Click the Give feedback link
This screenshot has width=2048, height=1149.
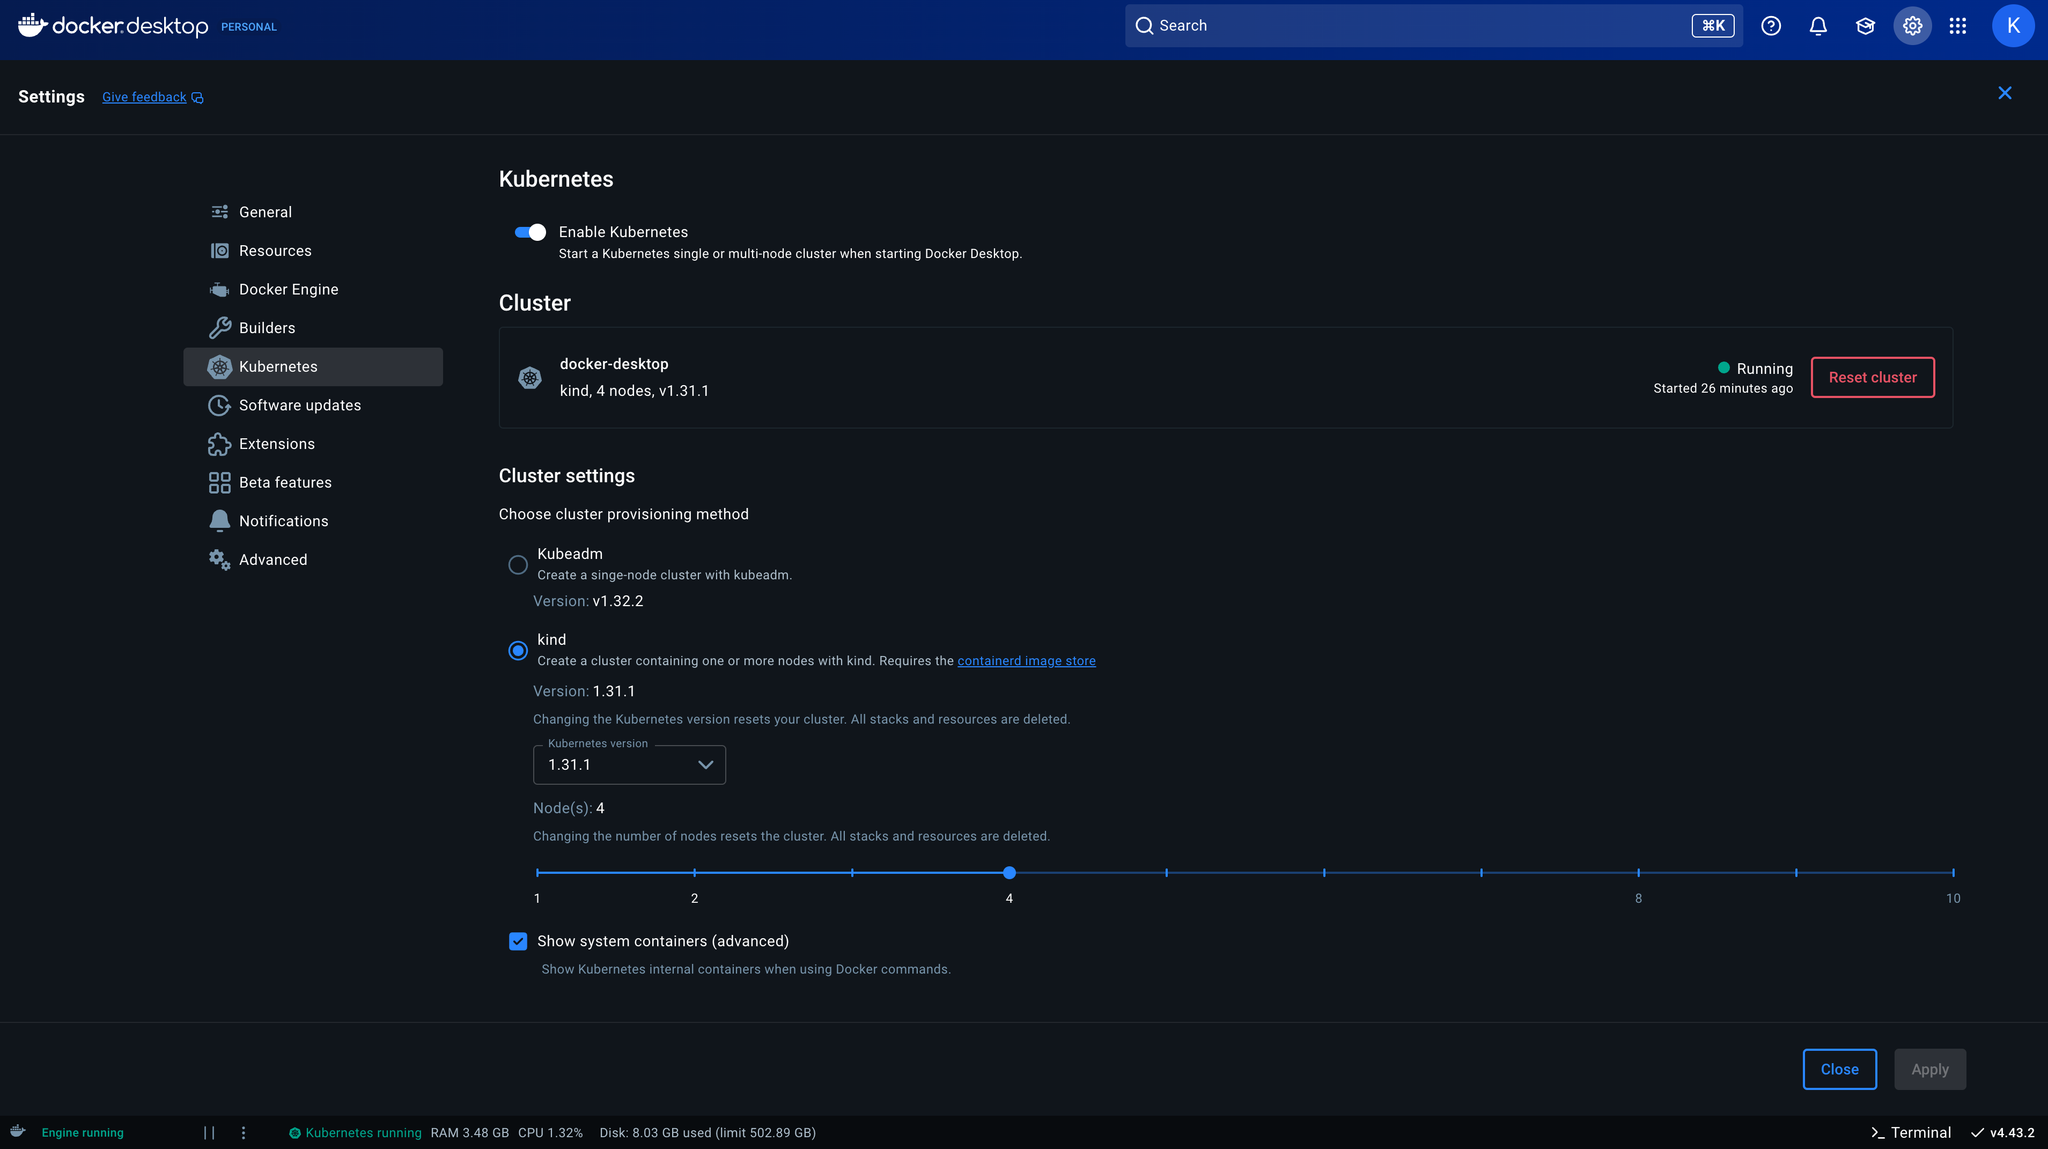click(x=144, y=97)
